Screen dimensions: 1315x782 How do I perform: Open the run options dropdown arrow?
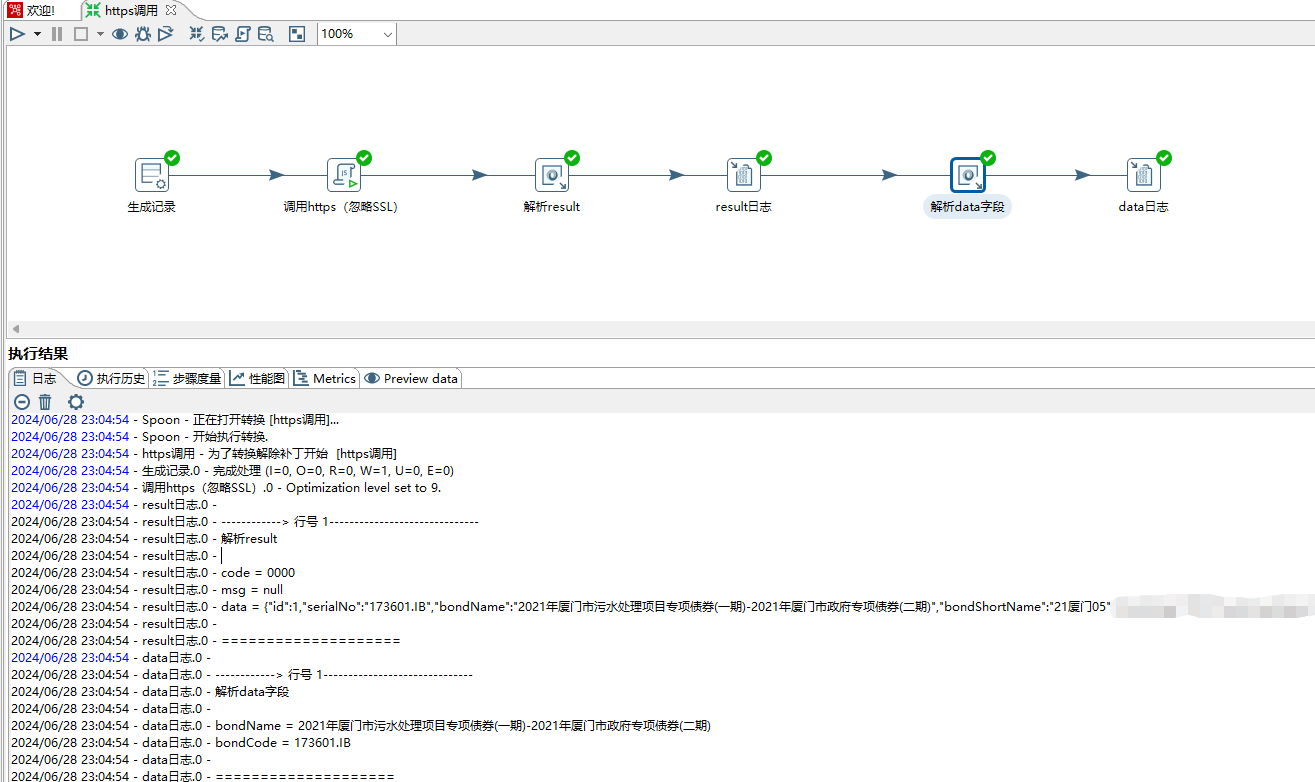click(37, 33)
